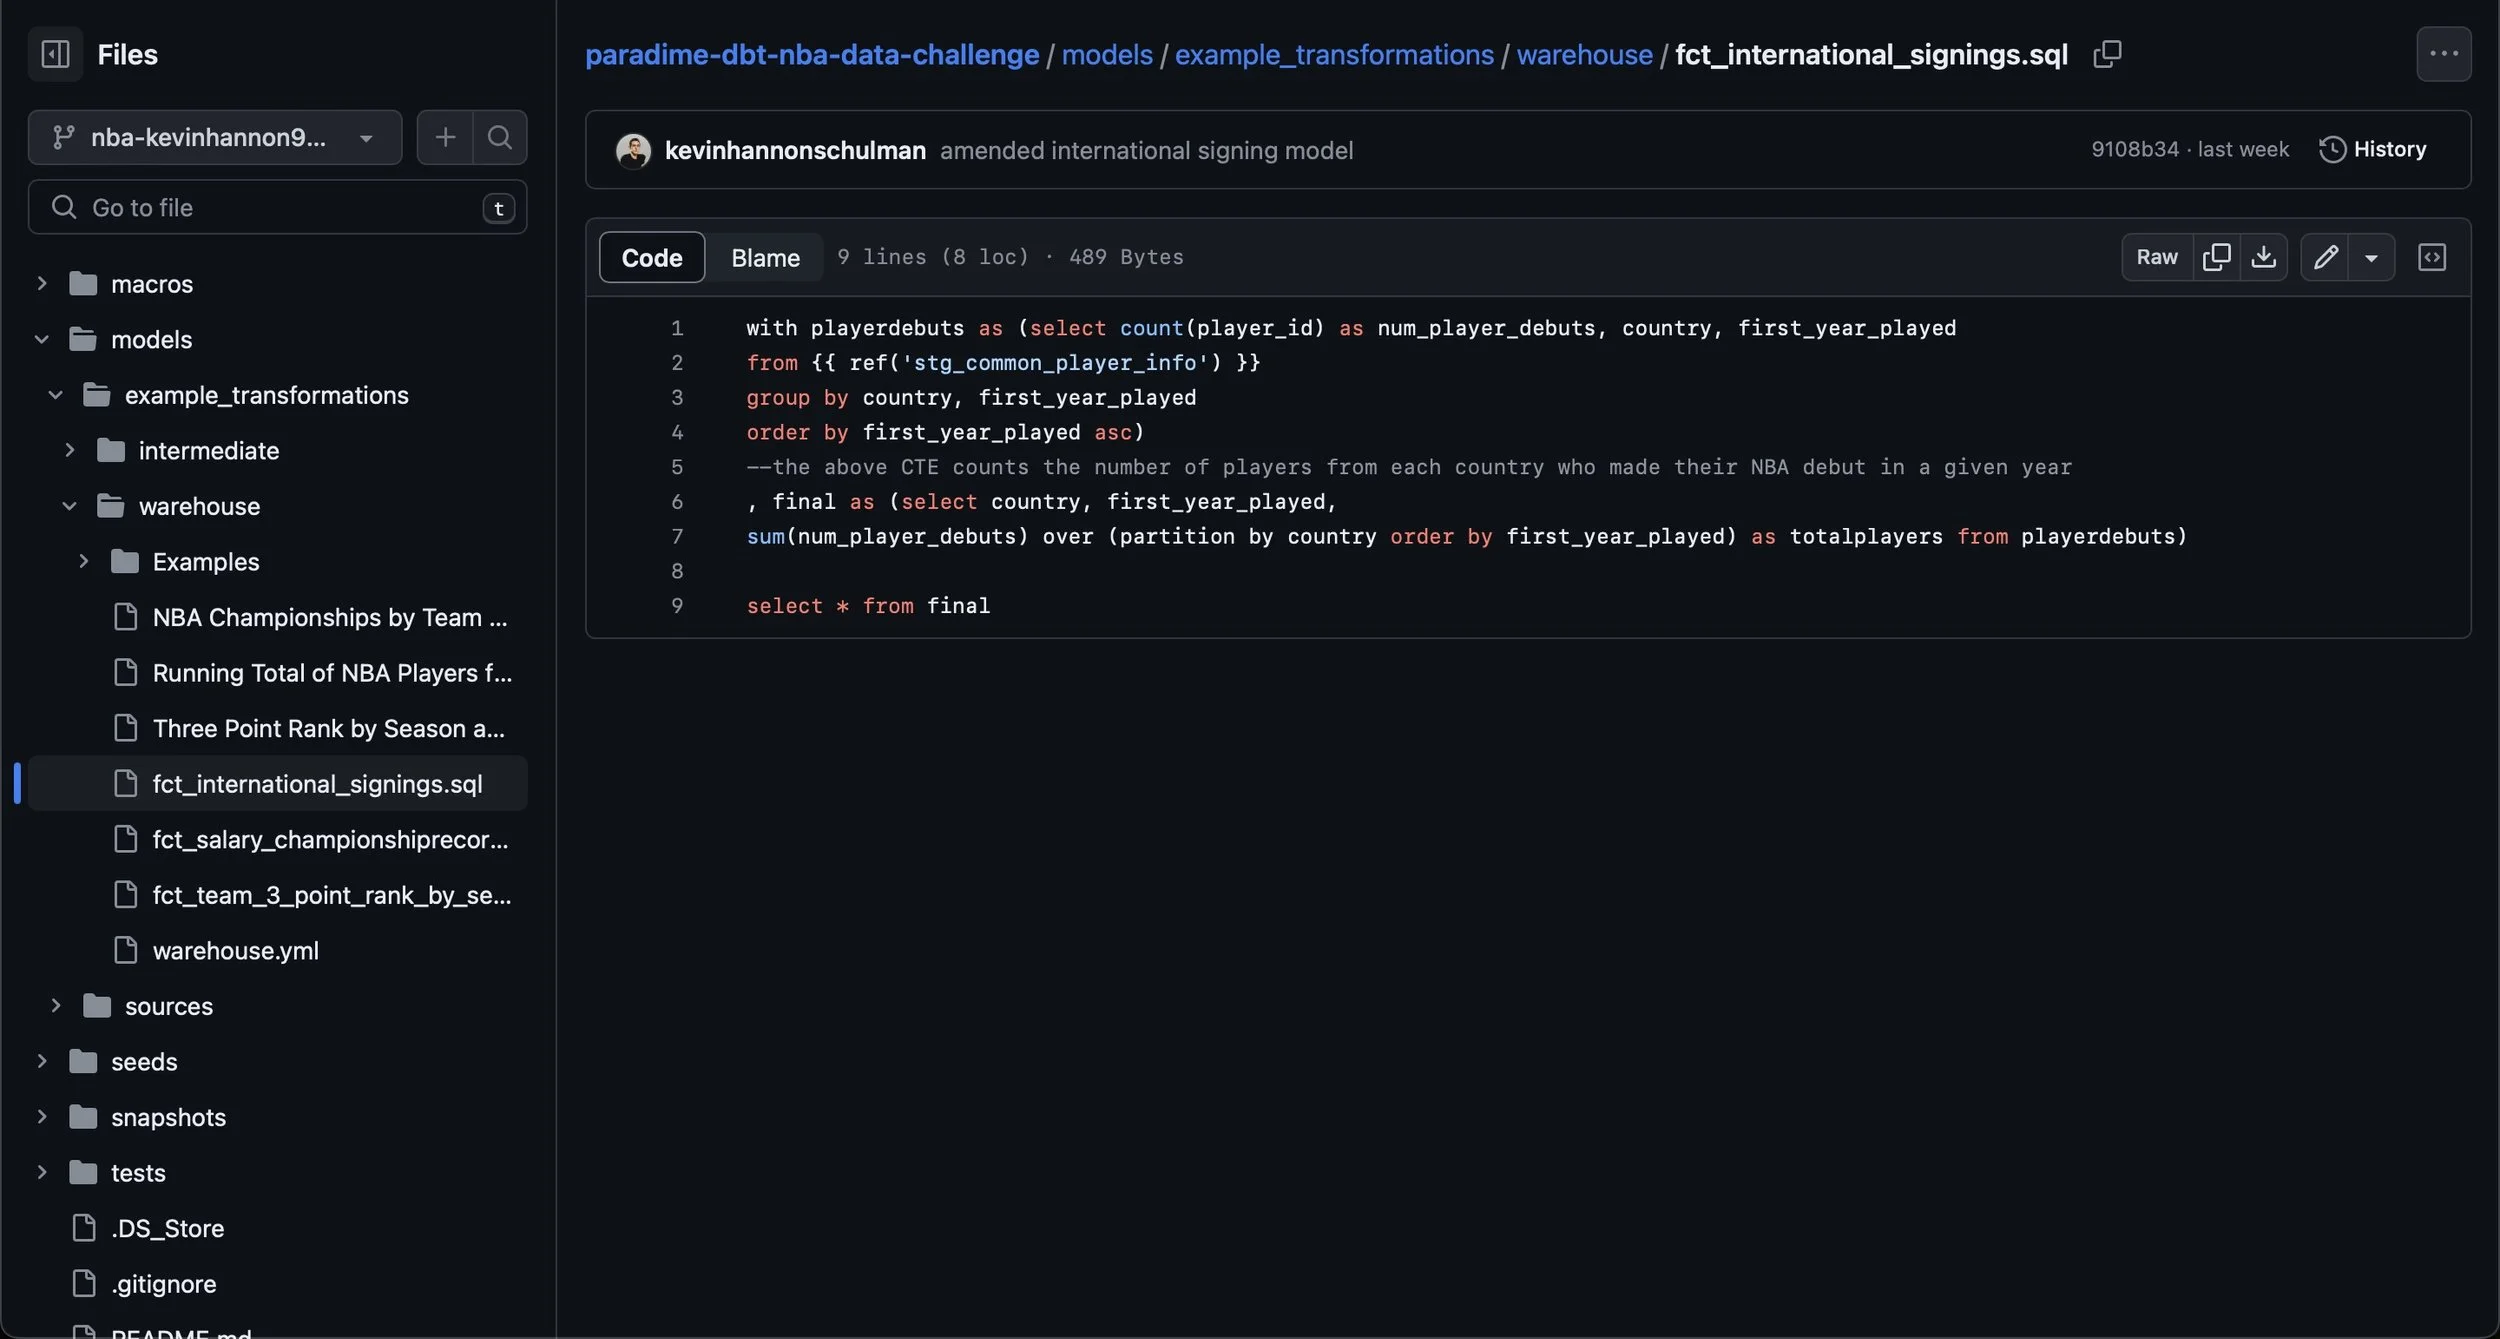This screenshot has height=1339, width=2500.
Task: Open the branch selector dropdown
Action: click(214, 137)
